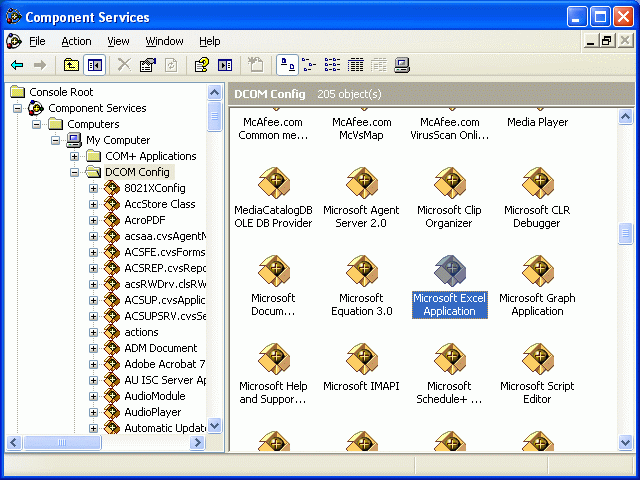The height and width of the screenshot is (480, 640).
Task: Click the Back arrow toolbar button
Action: (17, 65)
